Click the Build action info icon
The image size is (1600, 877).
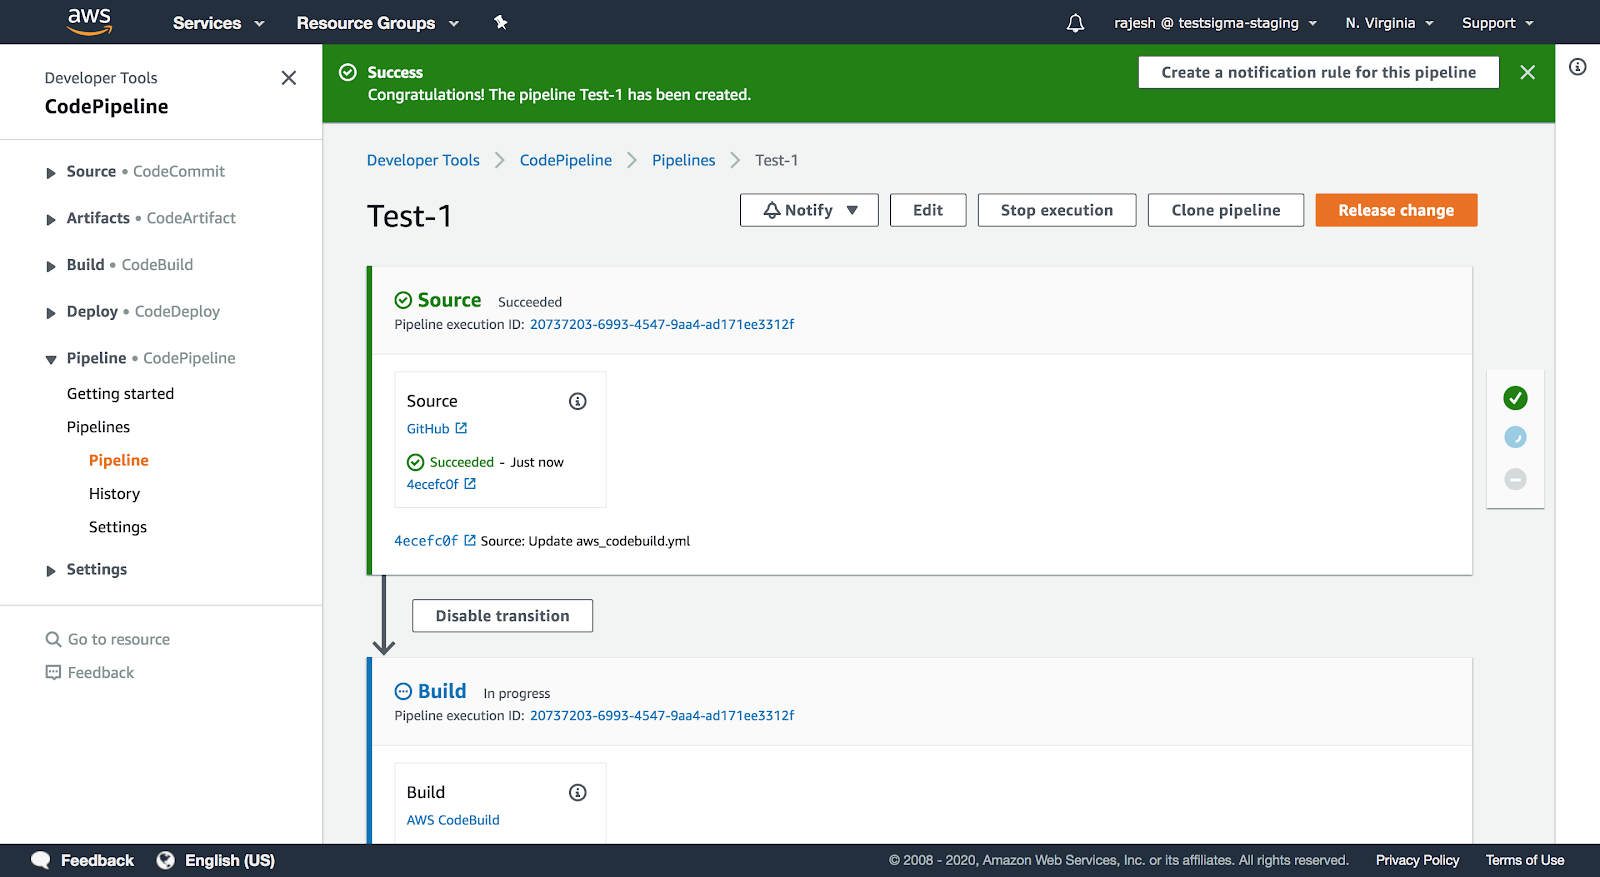coord(578,792)
